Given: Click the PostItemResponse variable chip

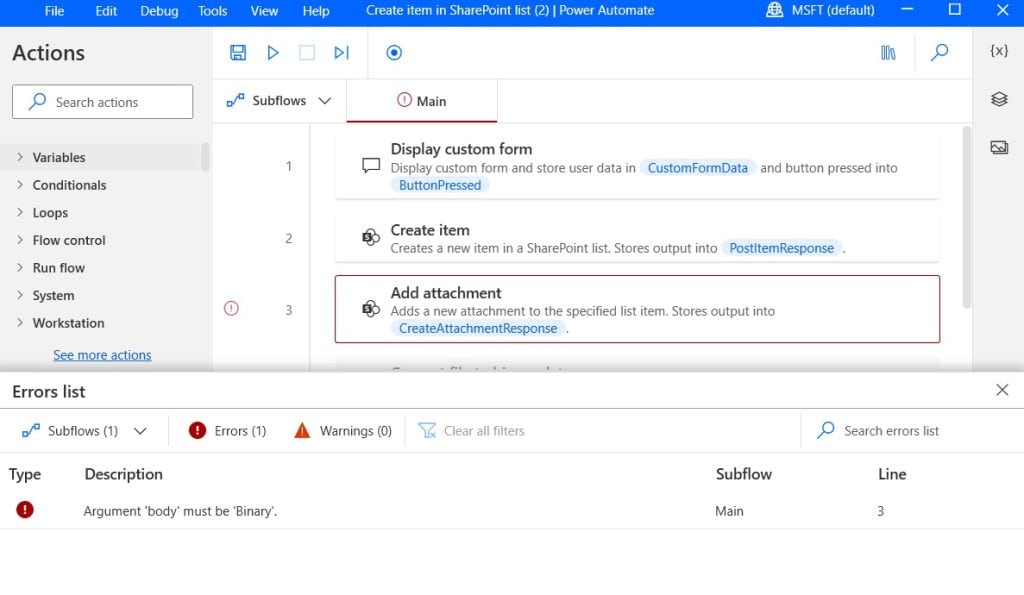Looking at the screenshot, I should click(781, 248).
